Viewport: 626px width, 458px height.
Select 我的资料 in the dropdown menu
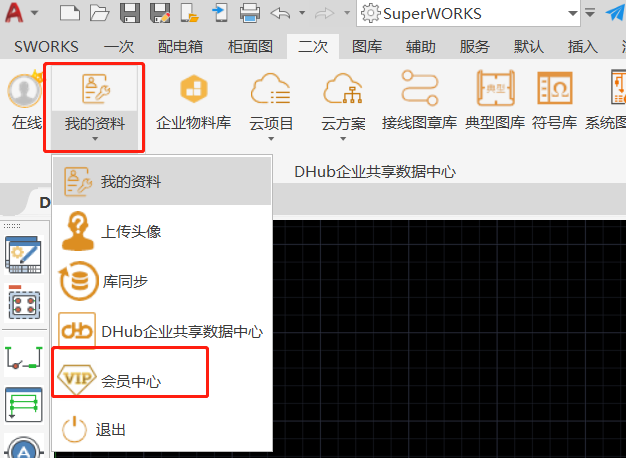pyautogui.click(x=162, y=181)
